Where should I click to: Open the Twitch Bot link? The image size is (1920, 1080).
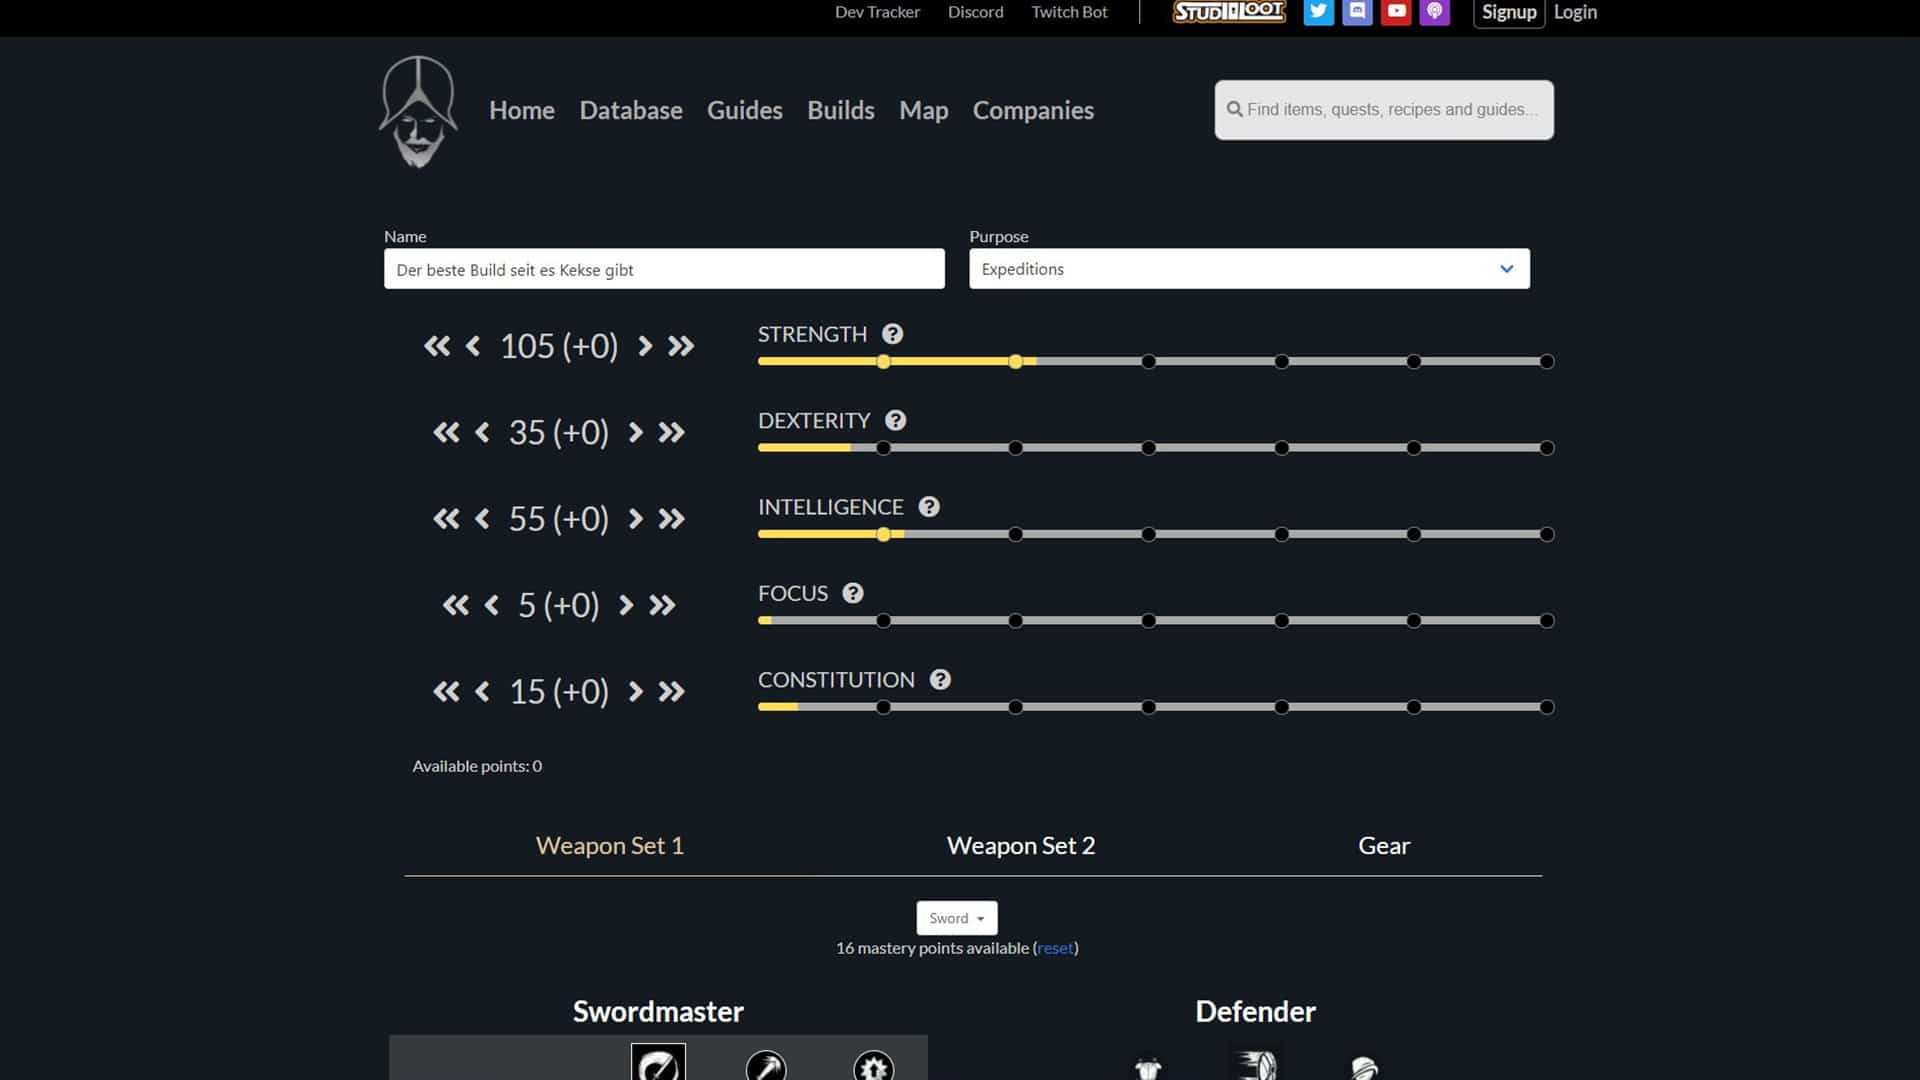tap(1069, 12)
